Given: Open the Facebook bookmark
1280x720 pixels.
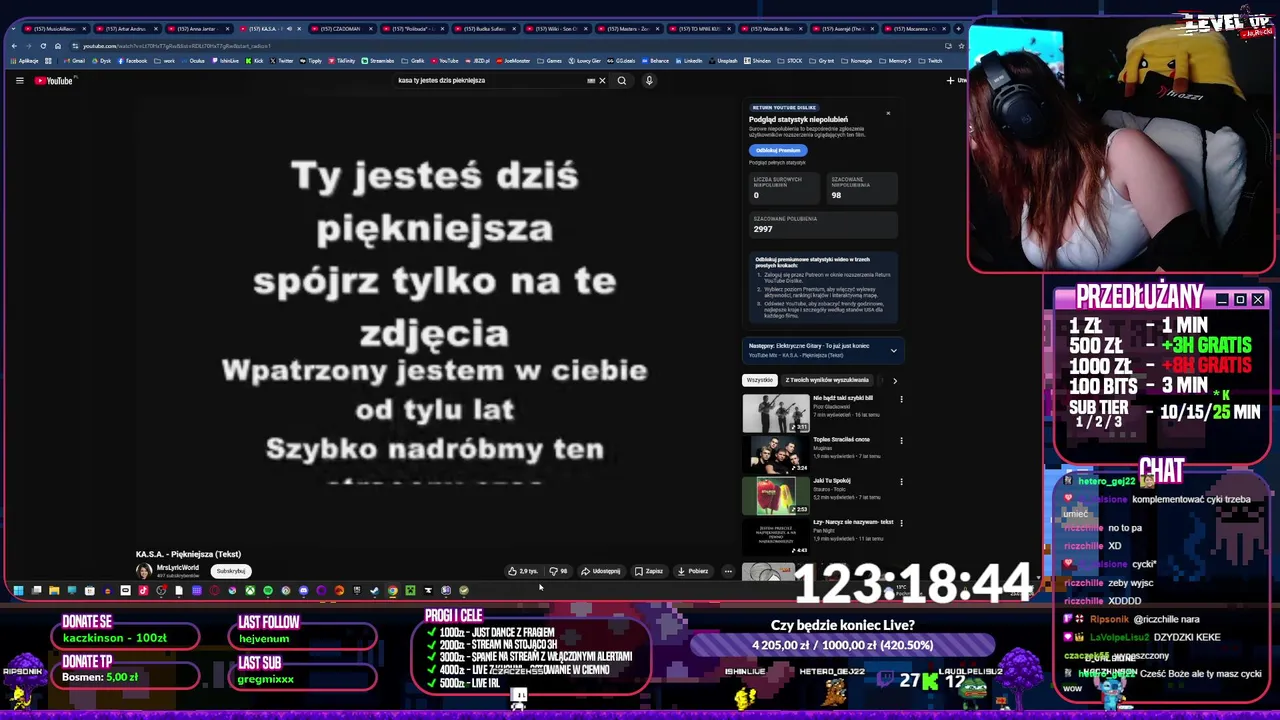Looking at the screenshot, I should pyautogui.click(x=132, y=61).
